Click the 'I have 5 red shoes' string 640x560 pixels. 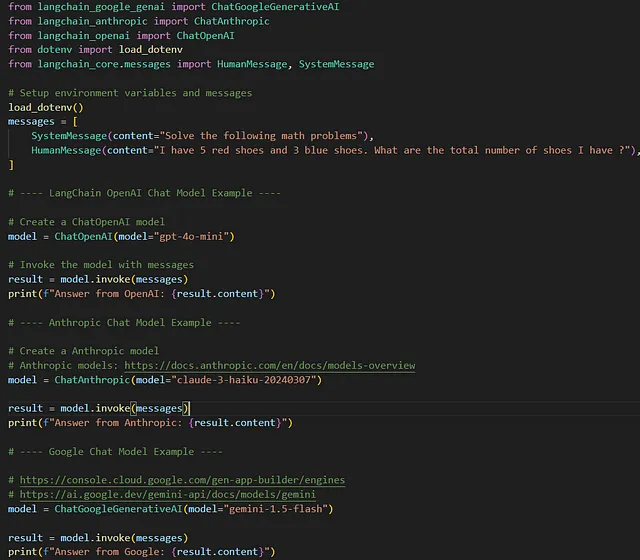(392, 150)
